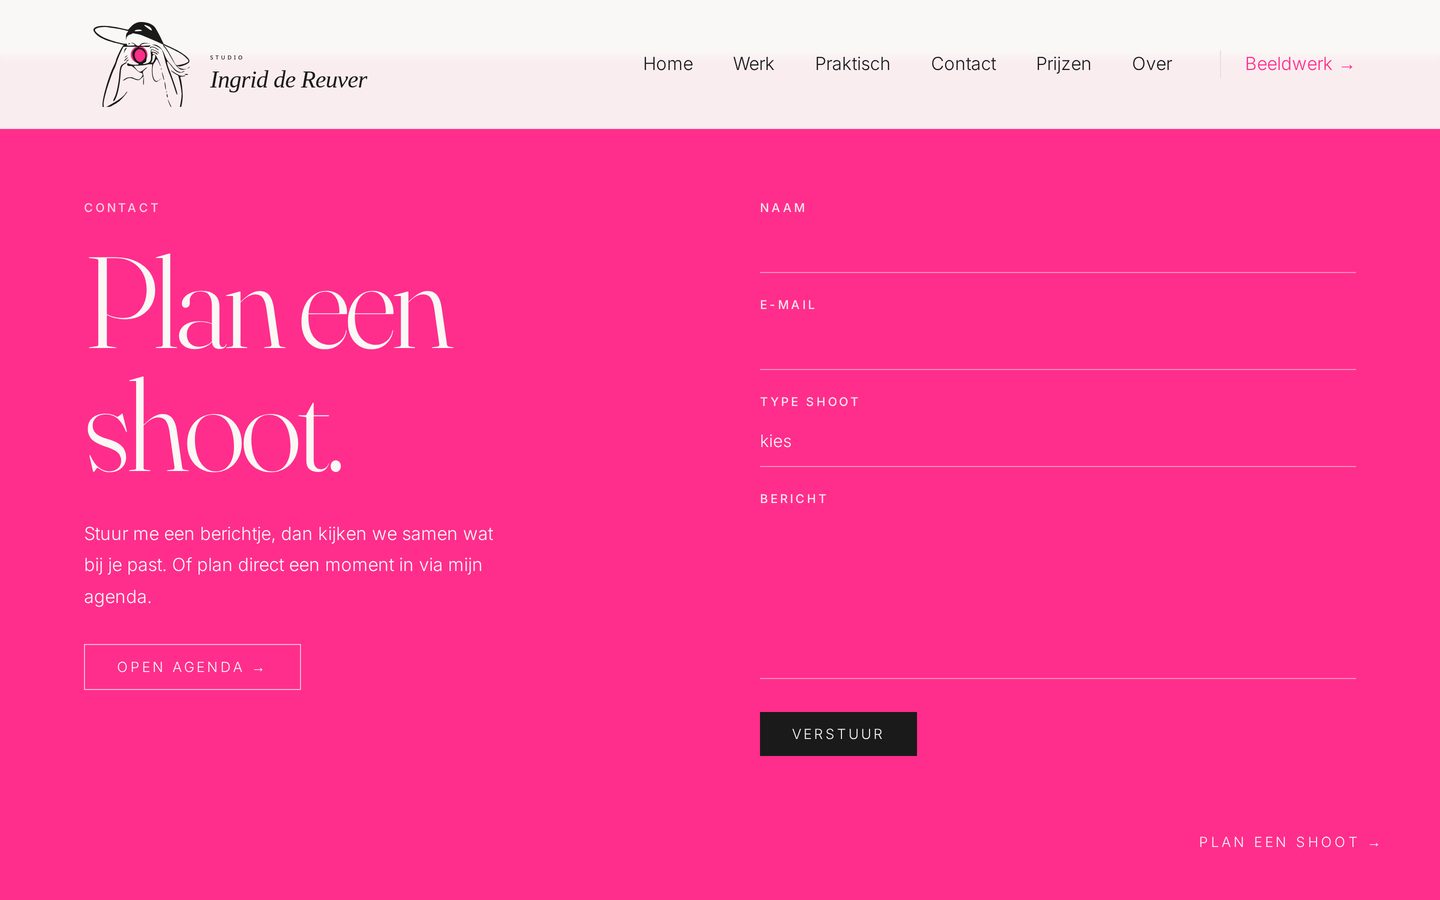Click the small CONTACT label
The width and height of the screenshot is (1440, 900).
click(122, 208)
